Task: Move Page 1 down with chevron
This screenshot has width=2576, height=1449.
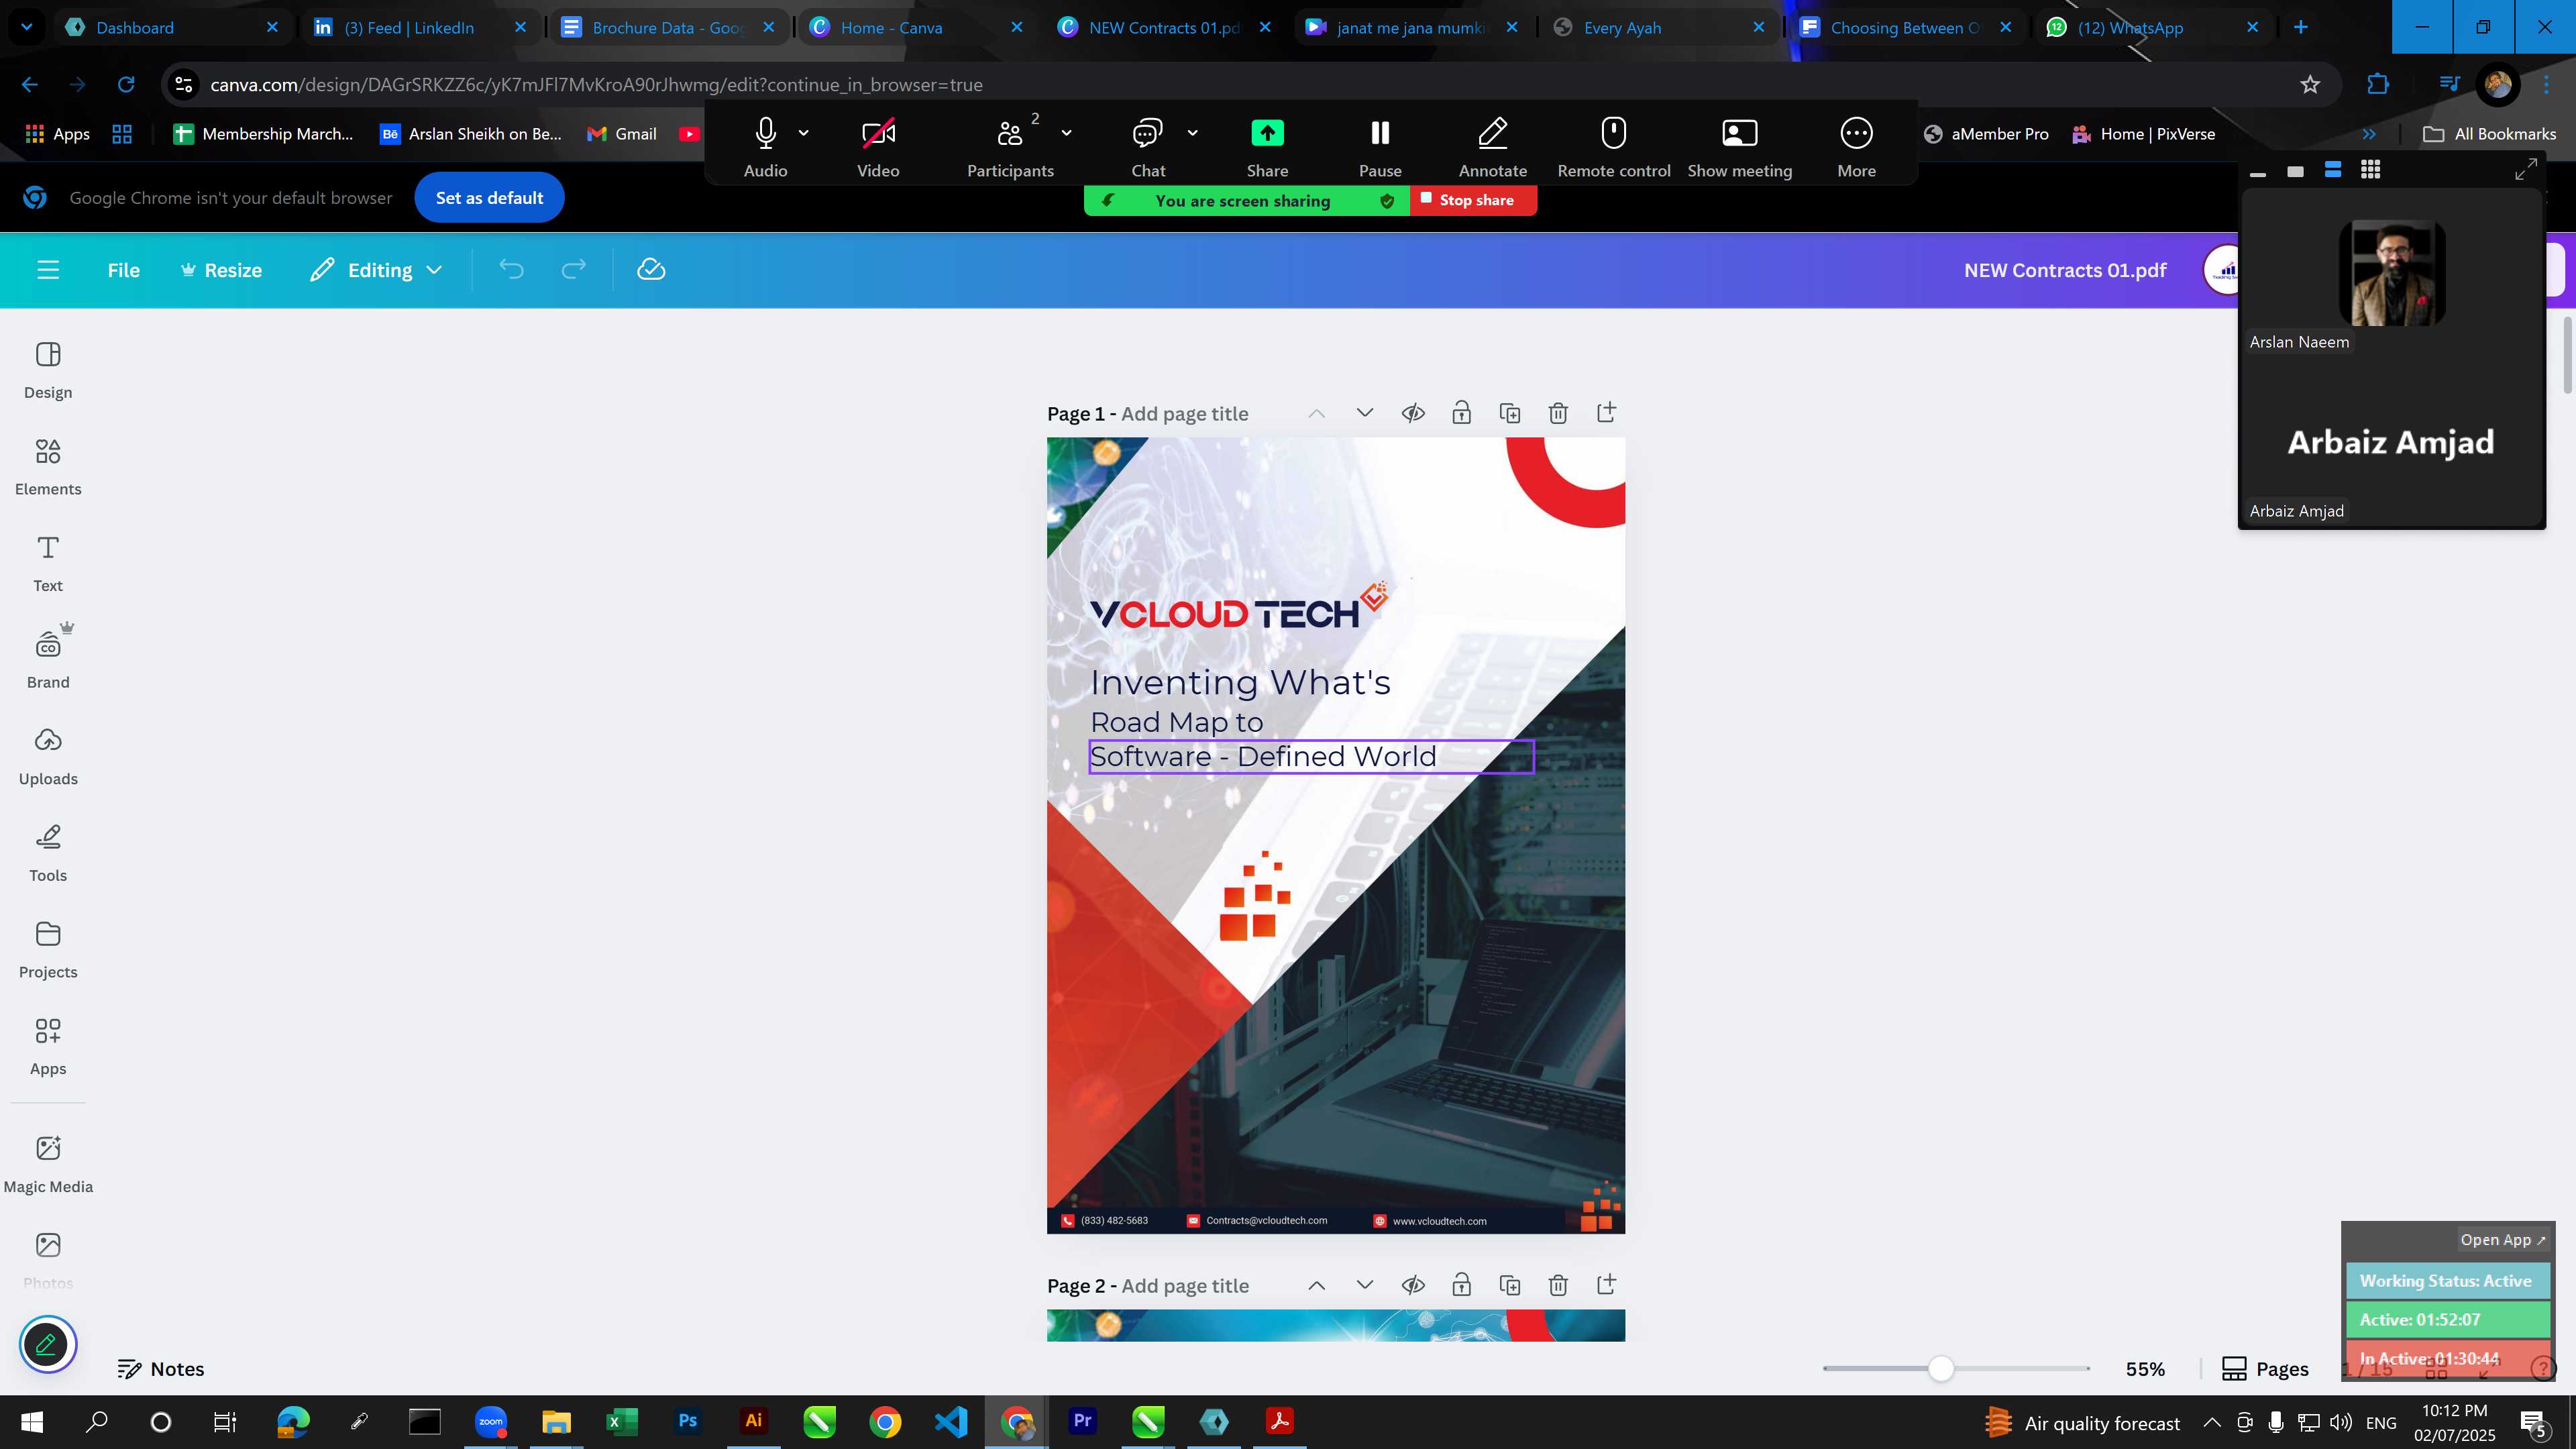Action: [1364, 413]
